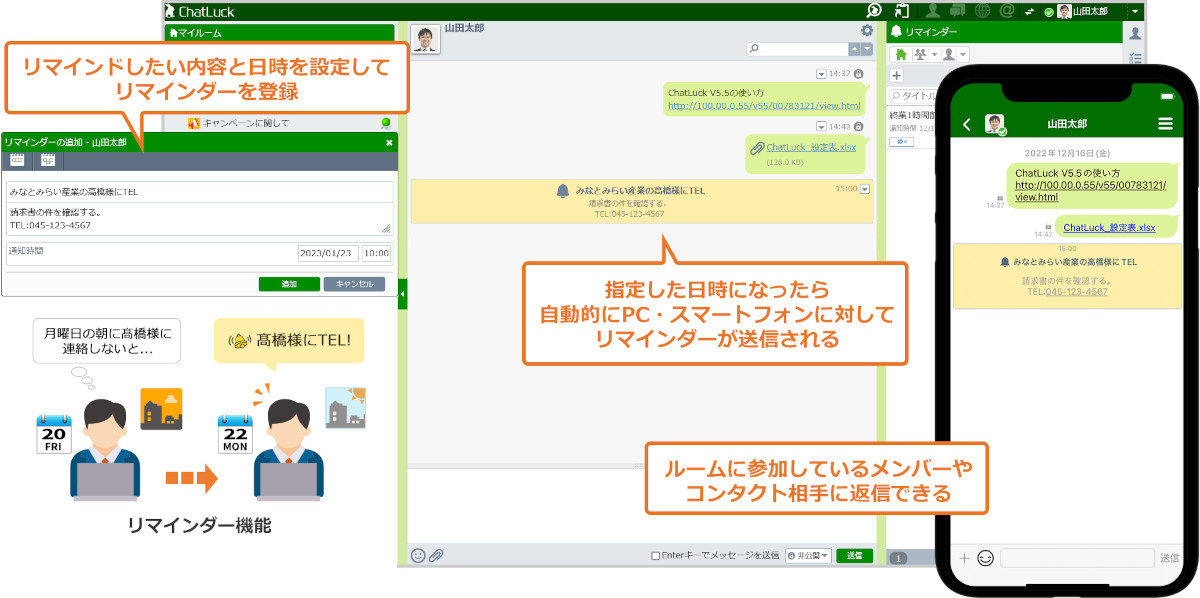Open the chat bubbles icon in the top bar

[958, 11]
